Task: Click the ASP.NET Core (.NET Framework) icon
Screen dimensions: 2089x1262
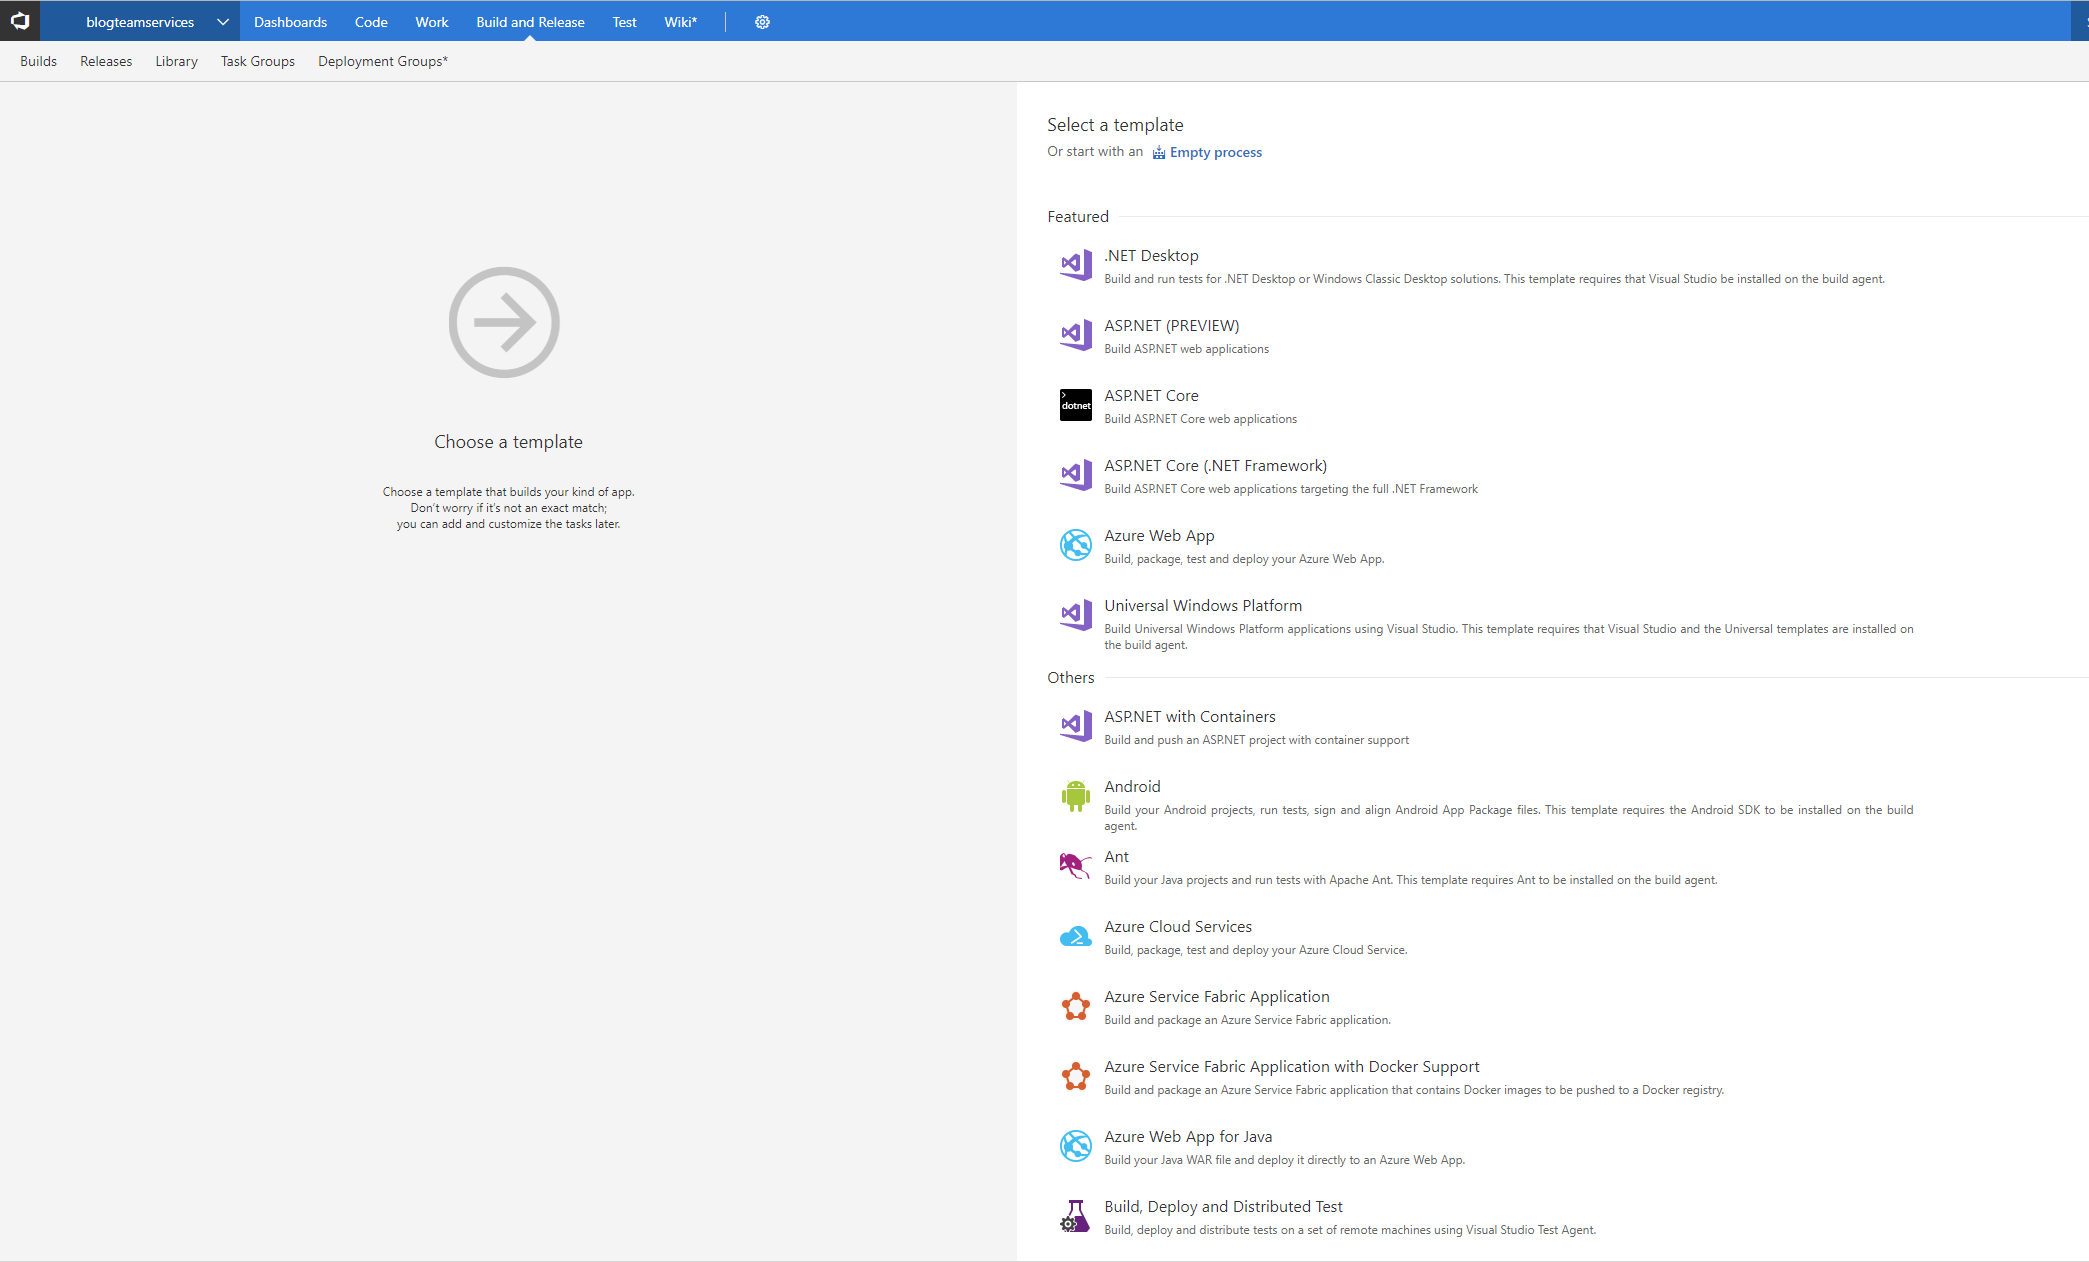Action: click(x=1076, y=475)
